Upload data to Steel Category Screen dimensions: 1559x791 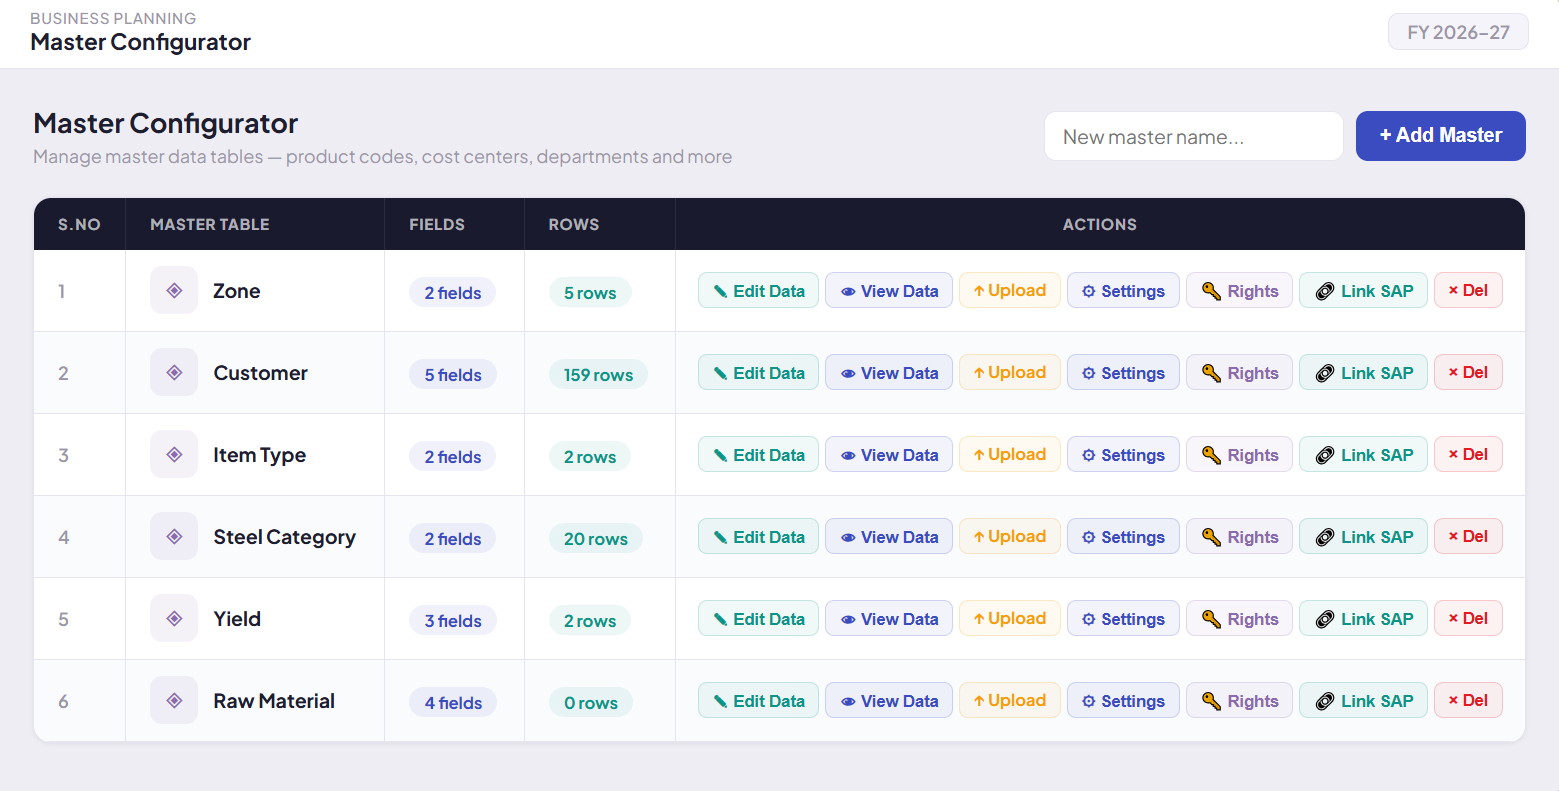[x=1010, y=537]
